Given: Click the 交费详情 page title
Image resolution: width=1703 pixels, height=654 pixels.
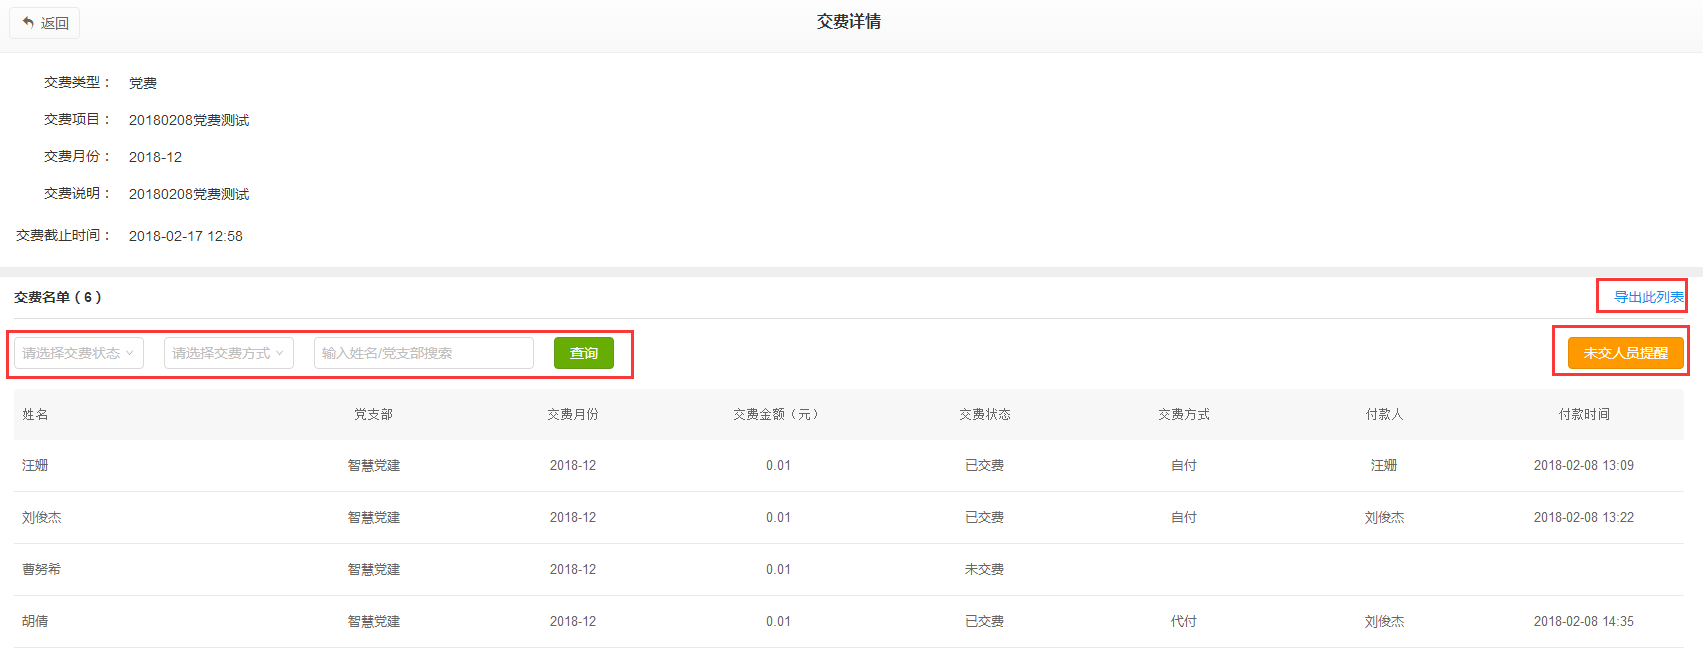Looking at the screenshot, I should click(849, 22).
